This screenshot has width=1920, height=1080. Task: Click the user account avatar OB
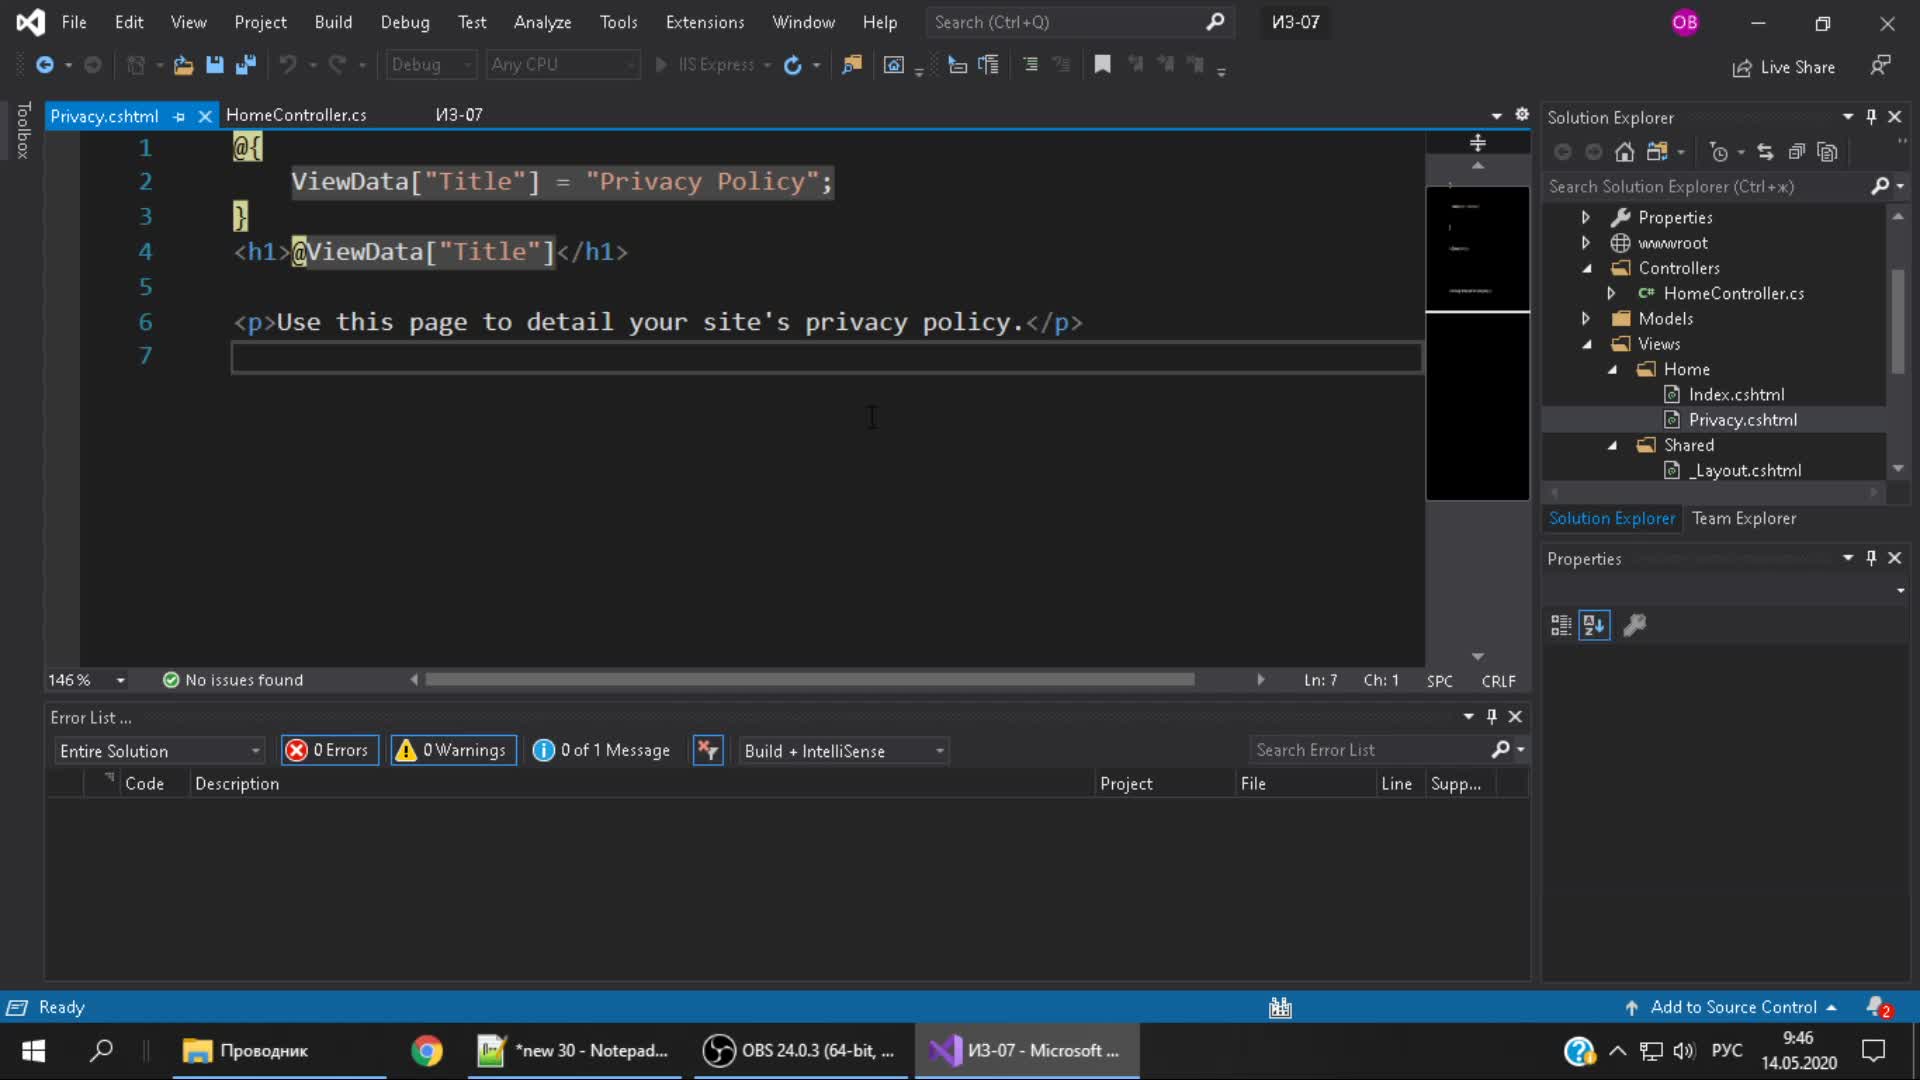click(x=1685, y=22)
